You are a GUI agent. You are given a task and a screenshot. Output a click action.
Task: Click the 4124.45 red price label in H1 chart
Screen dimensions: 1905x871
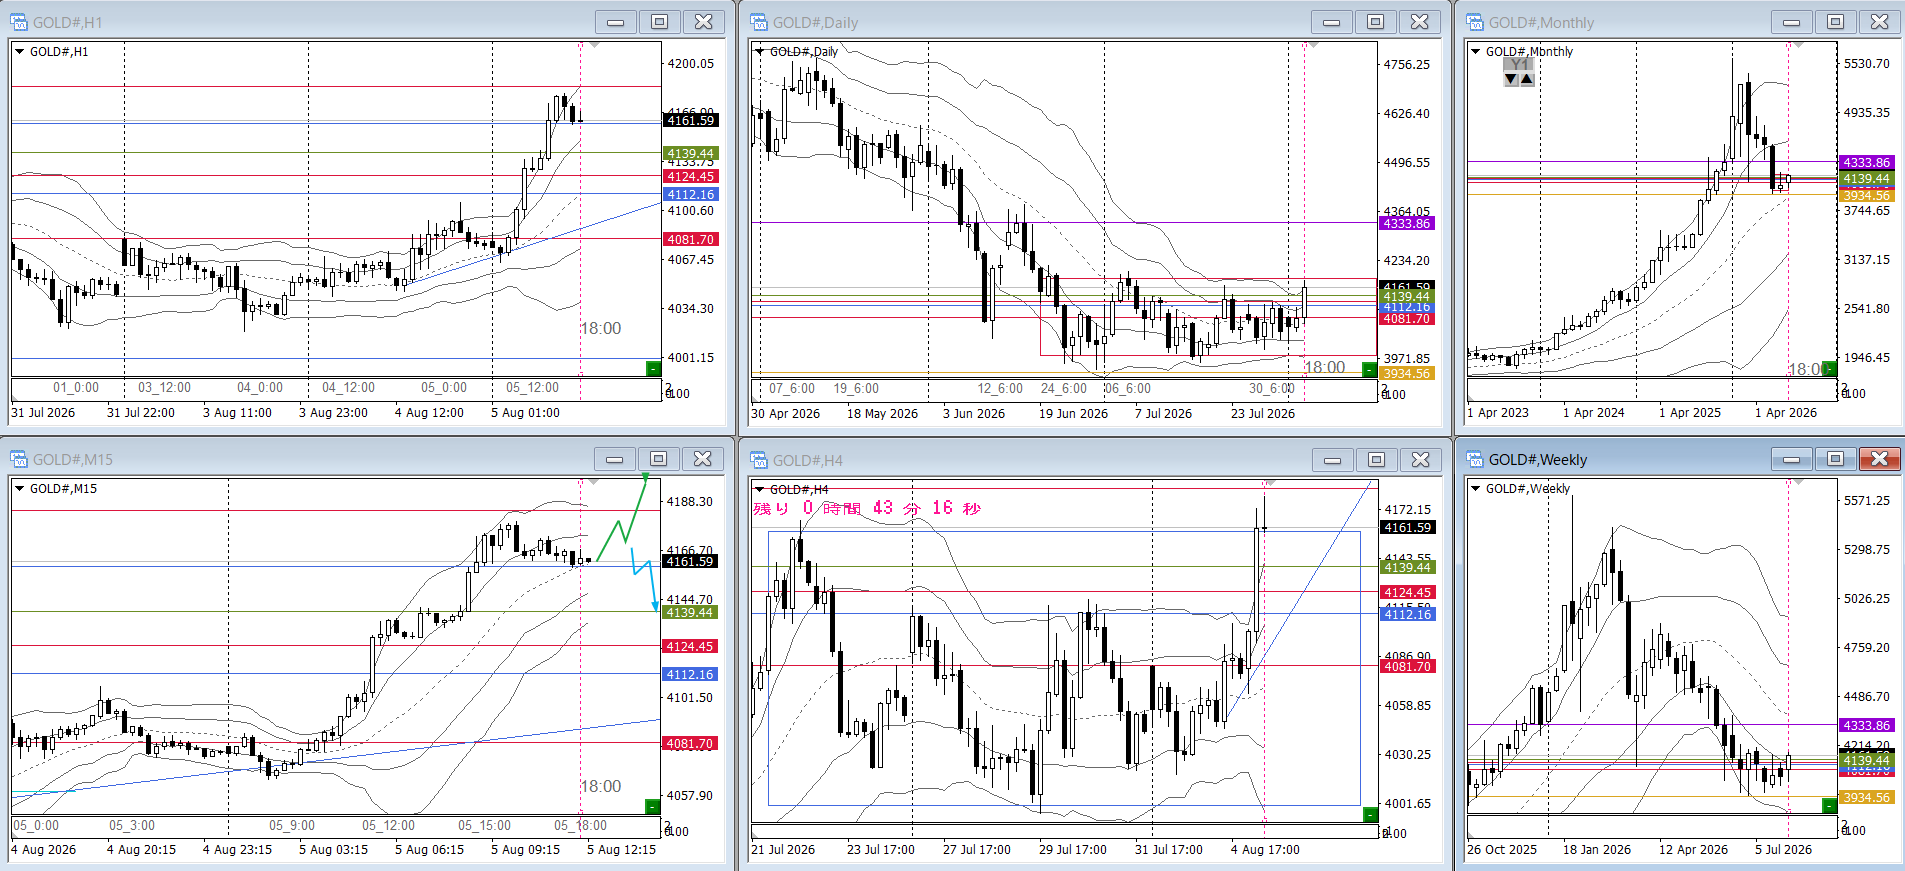coord(691,177)
